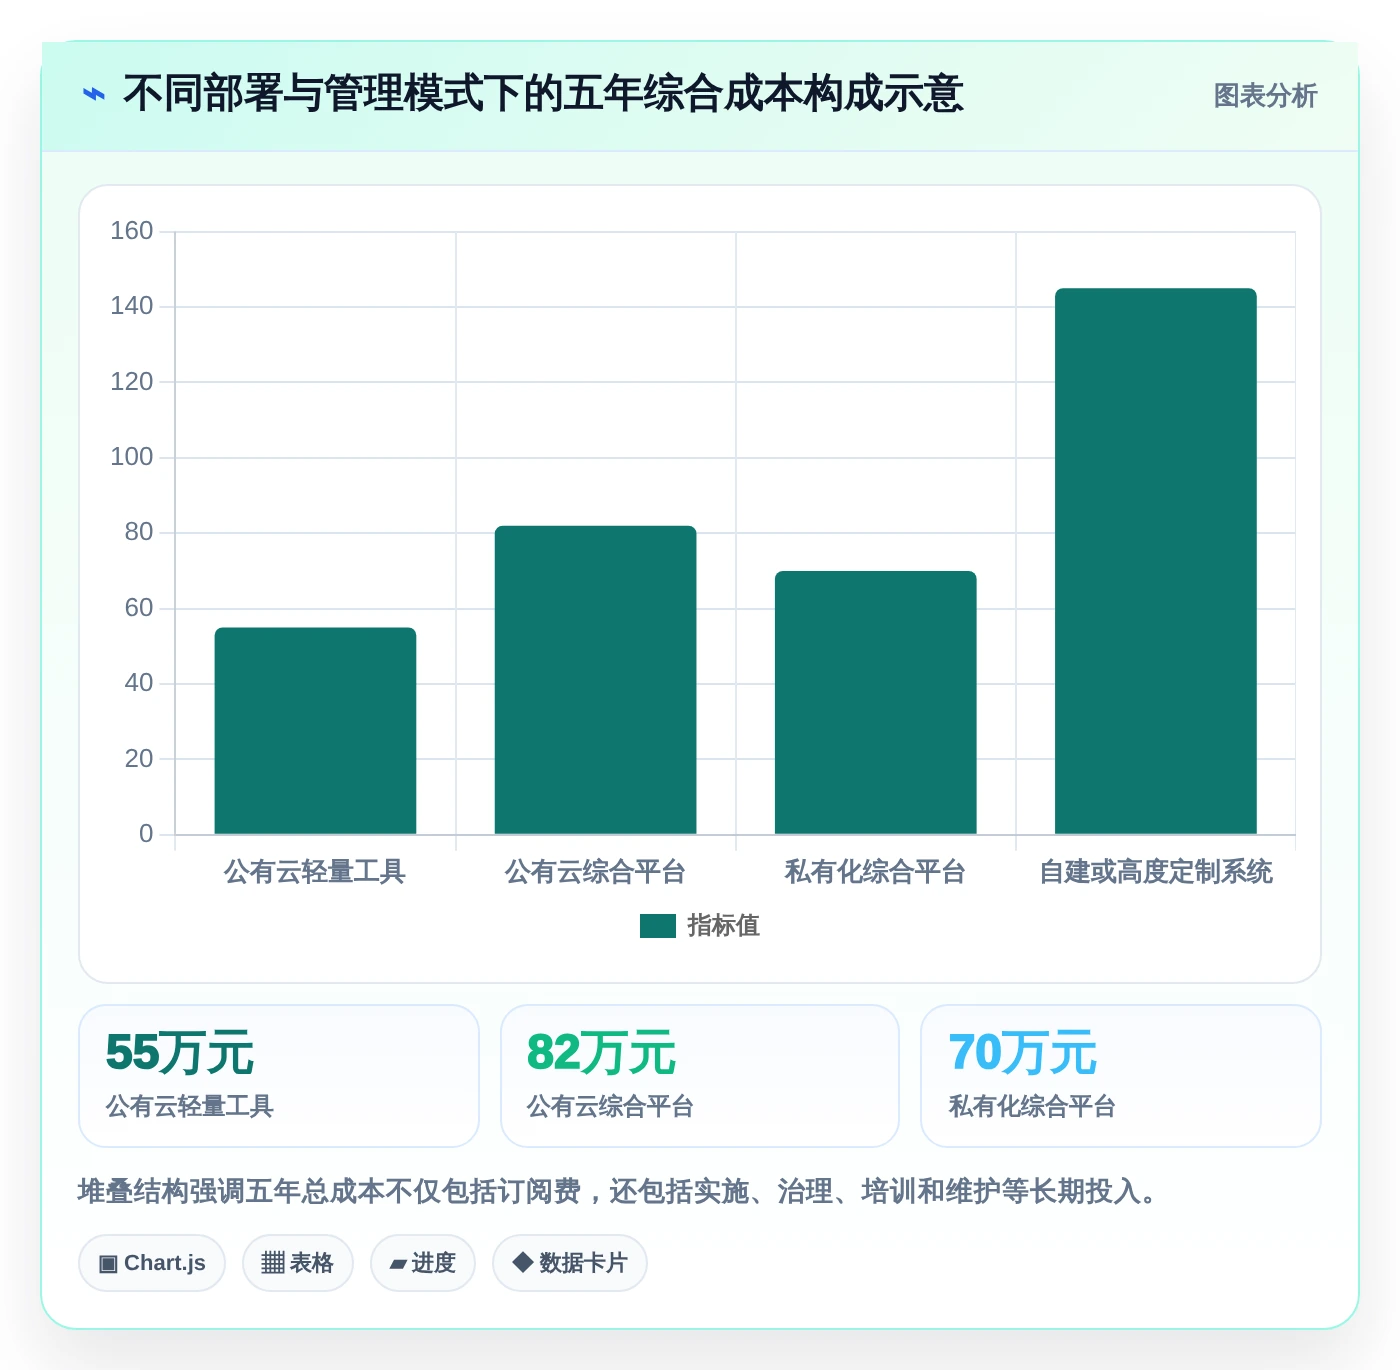The width and height of the screenshot is (1400, 1370).
Task: Click the 自建或高度定制系统 x-axis label
Action: (1156, 872)
